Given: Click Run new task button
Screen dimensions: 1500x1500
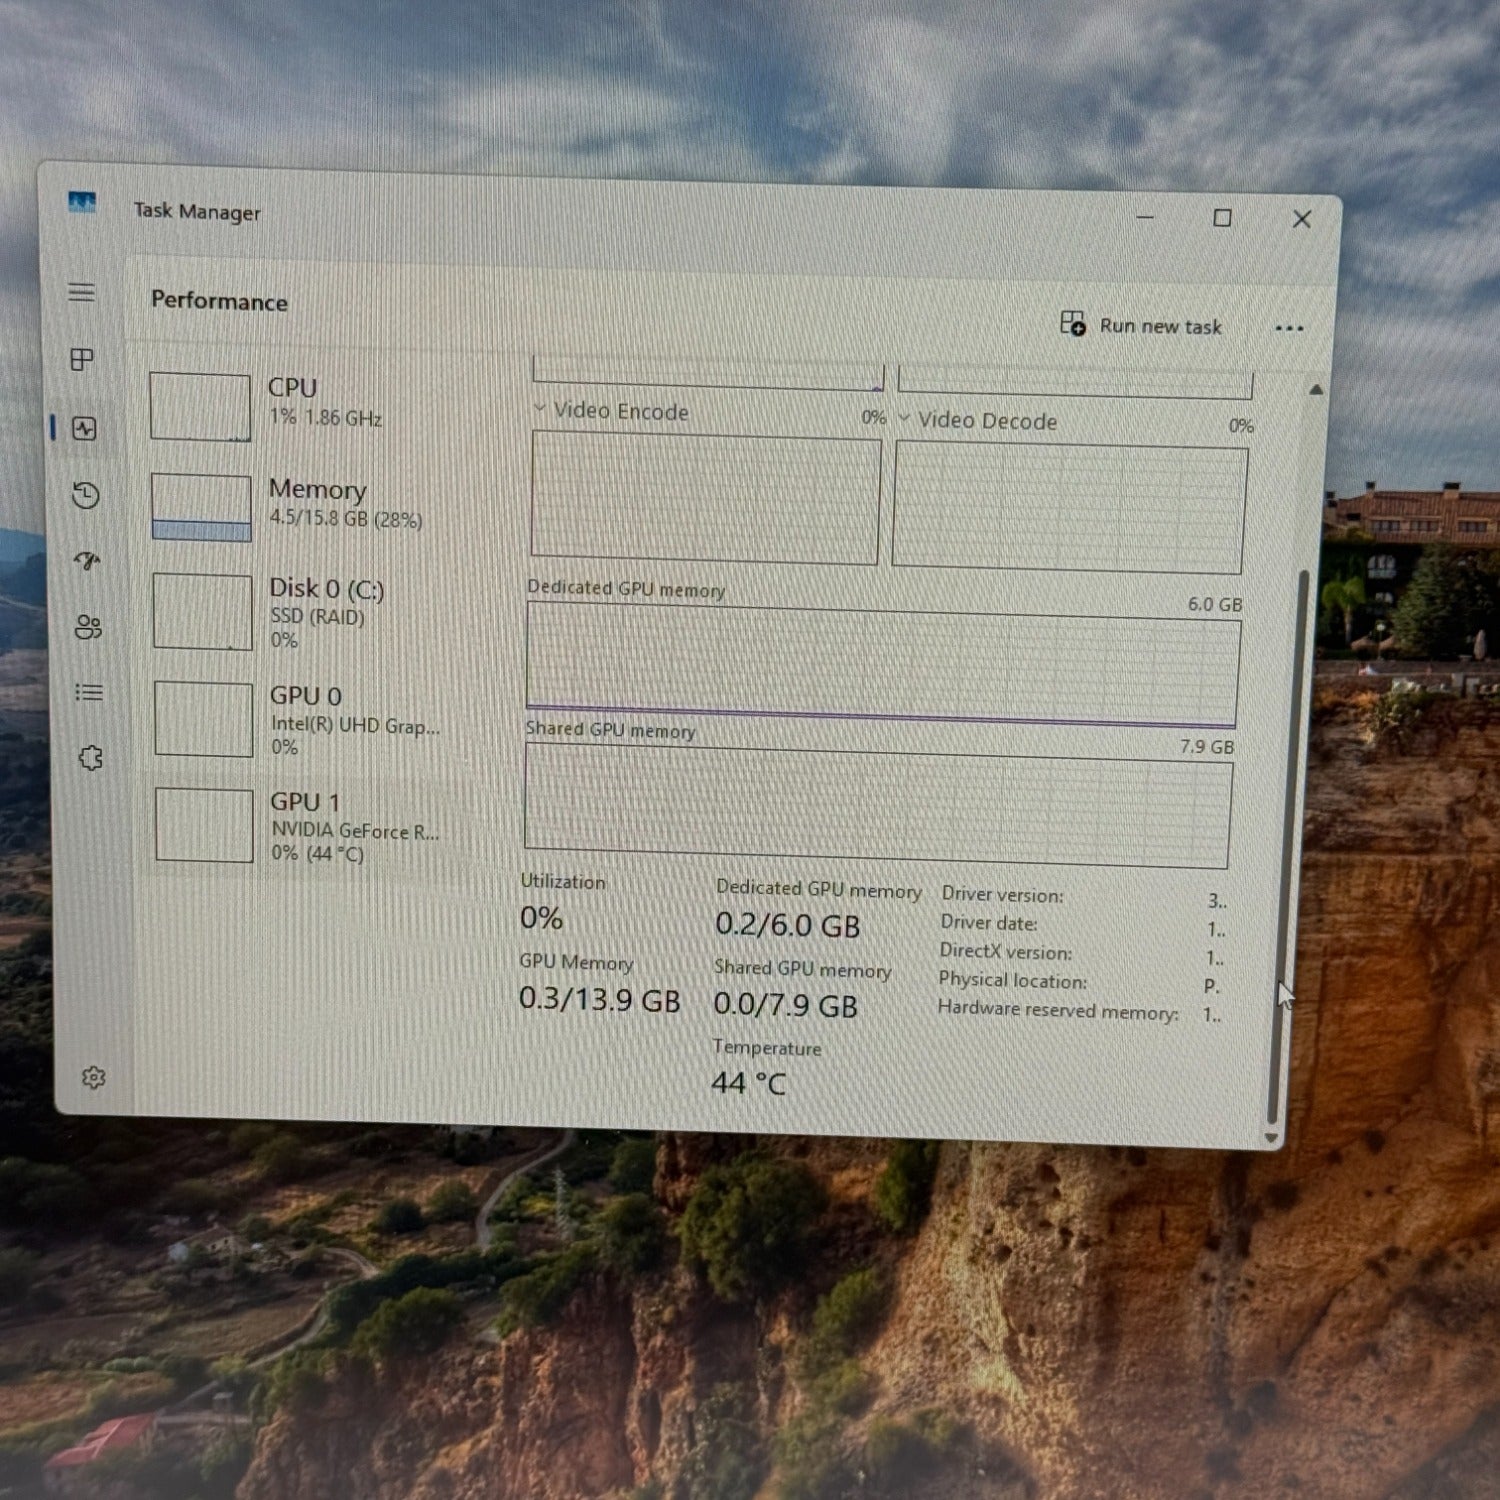Looking at the screenshot, I should pyautogui.click(x=1141, y=325).
